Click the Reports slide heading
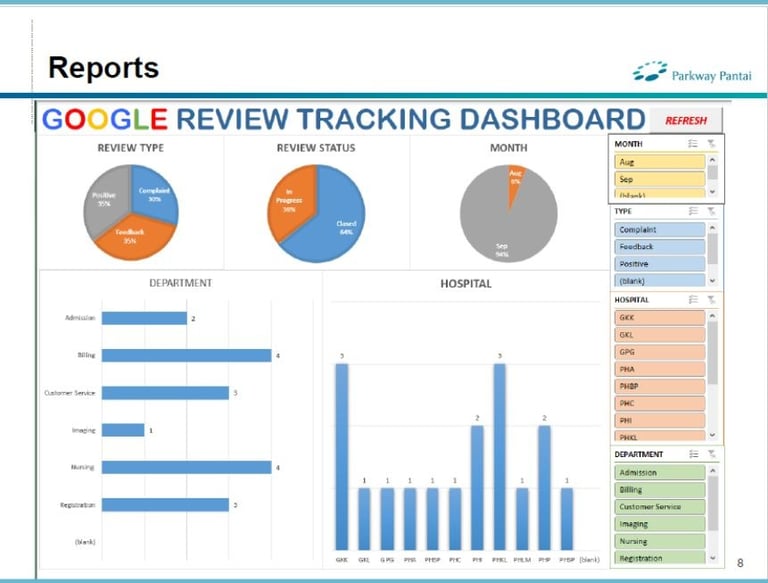This screenshot has width=768, height=583. pos(104,67)
